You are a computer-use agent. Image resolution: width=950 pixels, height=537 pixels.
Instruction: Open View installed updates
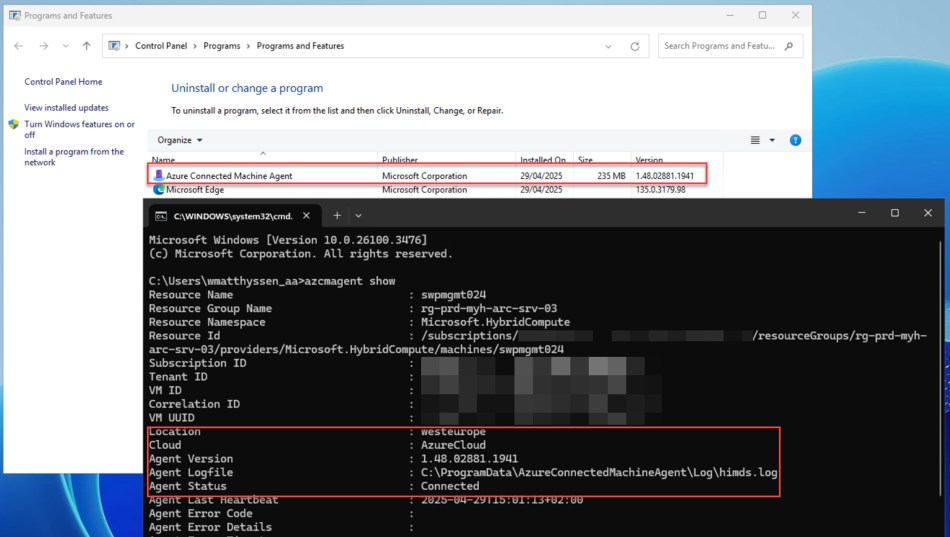point(67,108)
